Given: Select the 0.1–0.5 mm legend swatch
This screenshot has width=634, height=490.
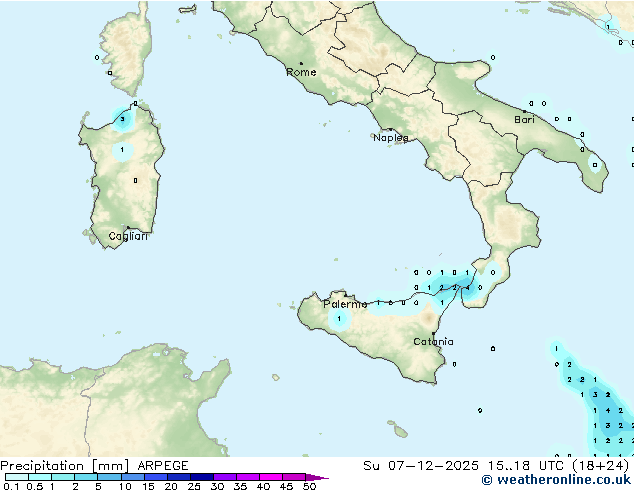Looking at the screenshot, I should [x=17, y=477].
